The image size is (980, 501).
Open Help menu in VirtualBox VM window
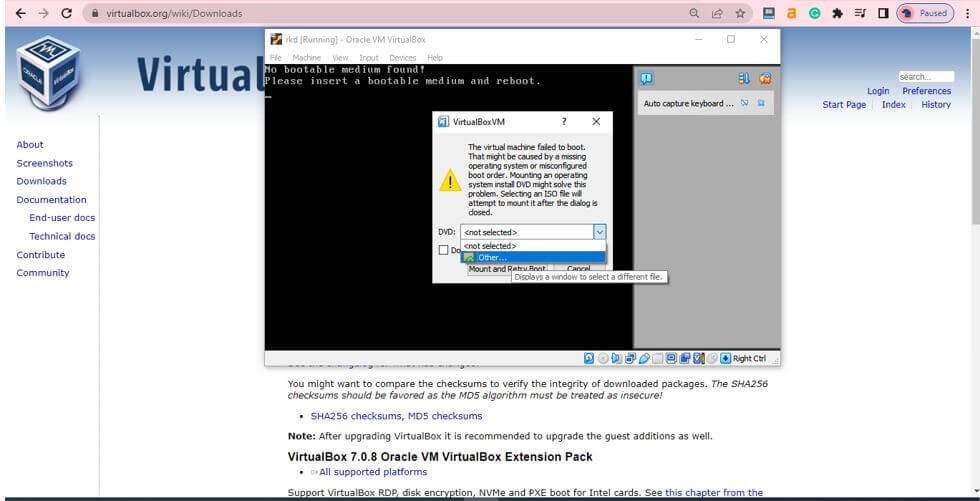(x=435, y=57)
